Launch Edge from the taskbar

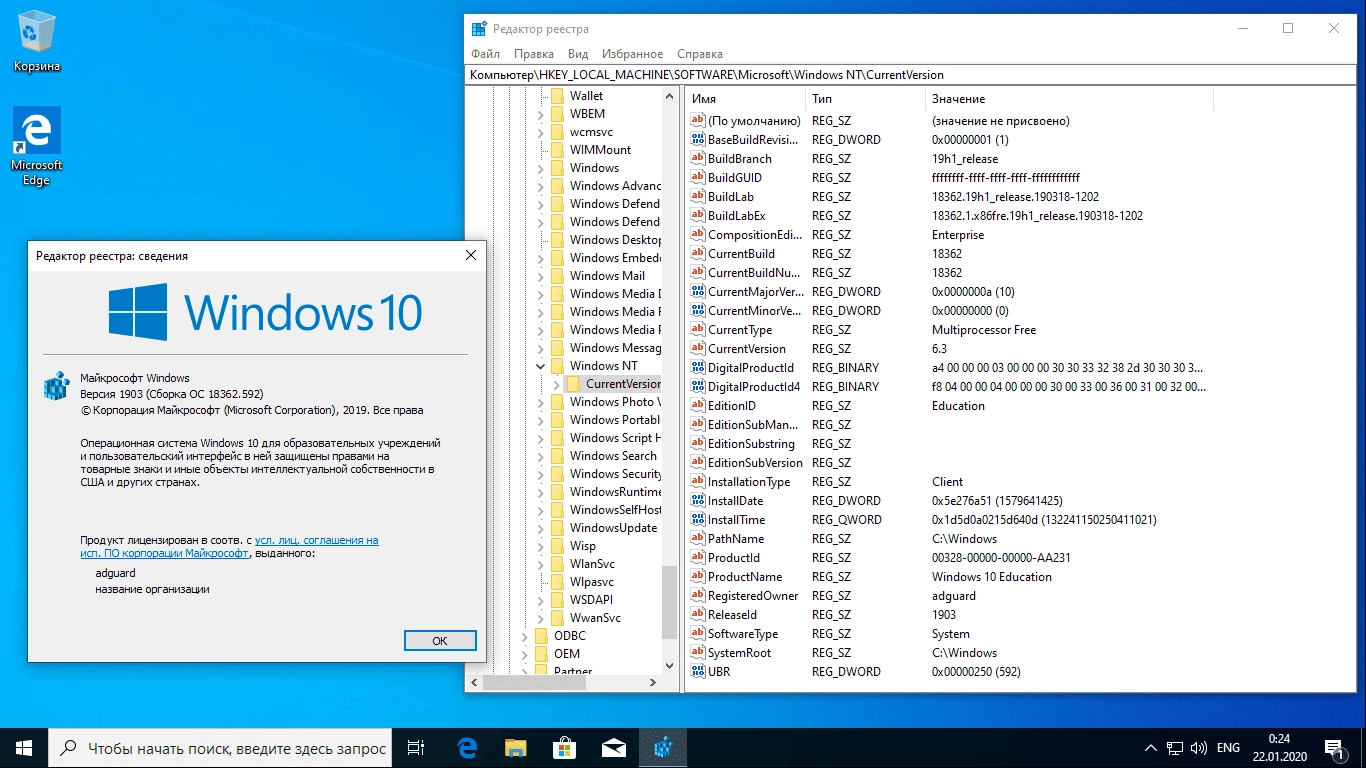click(466, 747)
